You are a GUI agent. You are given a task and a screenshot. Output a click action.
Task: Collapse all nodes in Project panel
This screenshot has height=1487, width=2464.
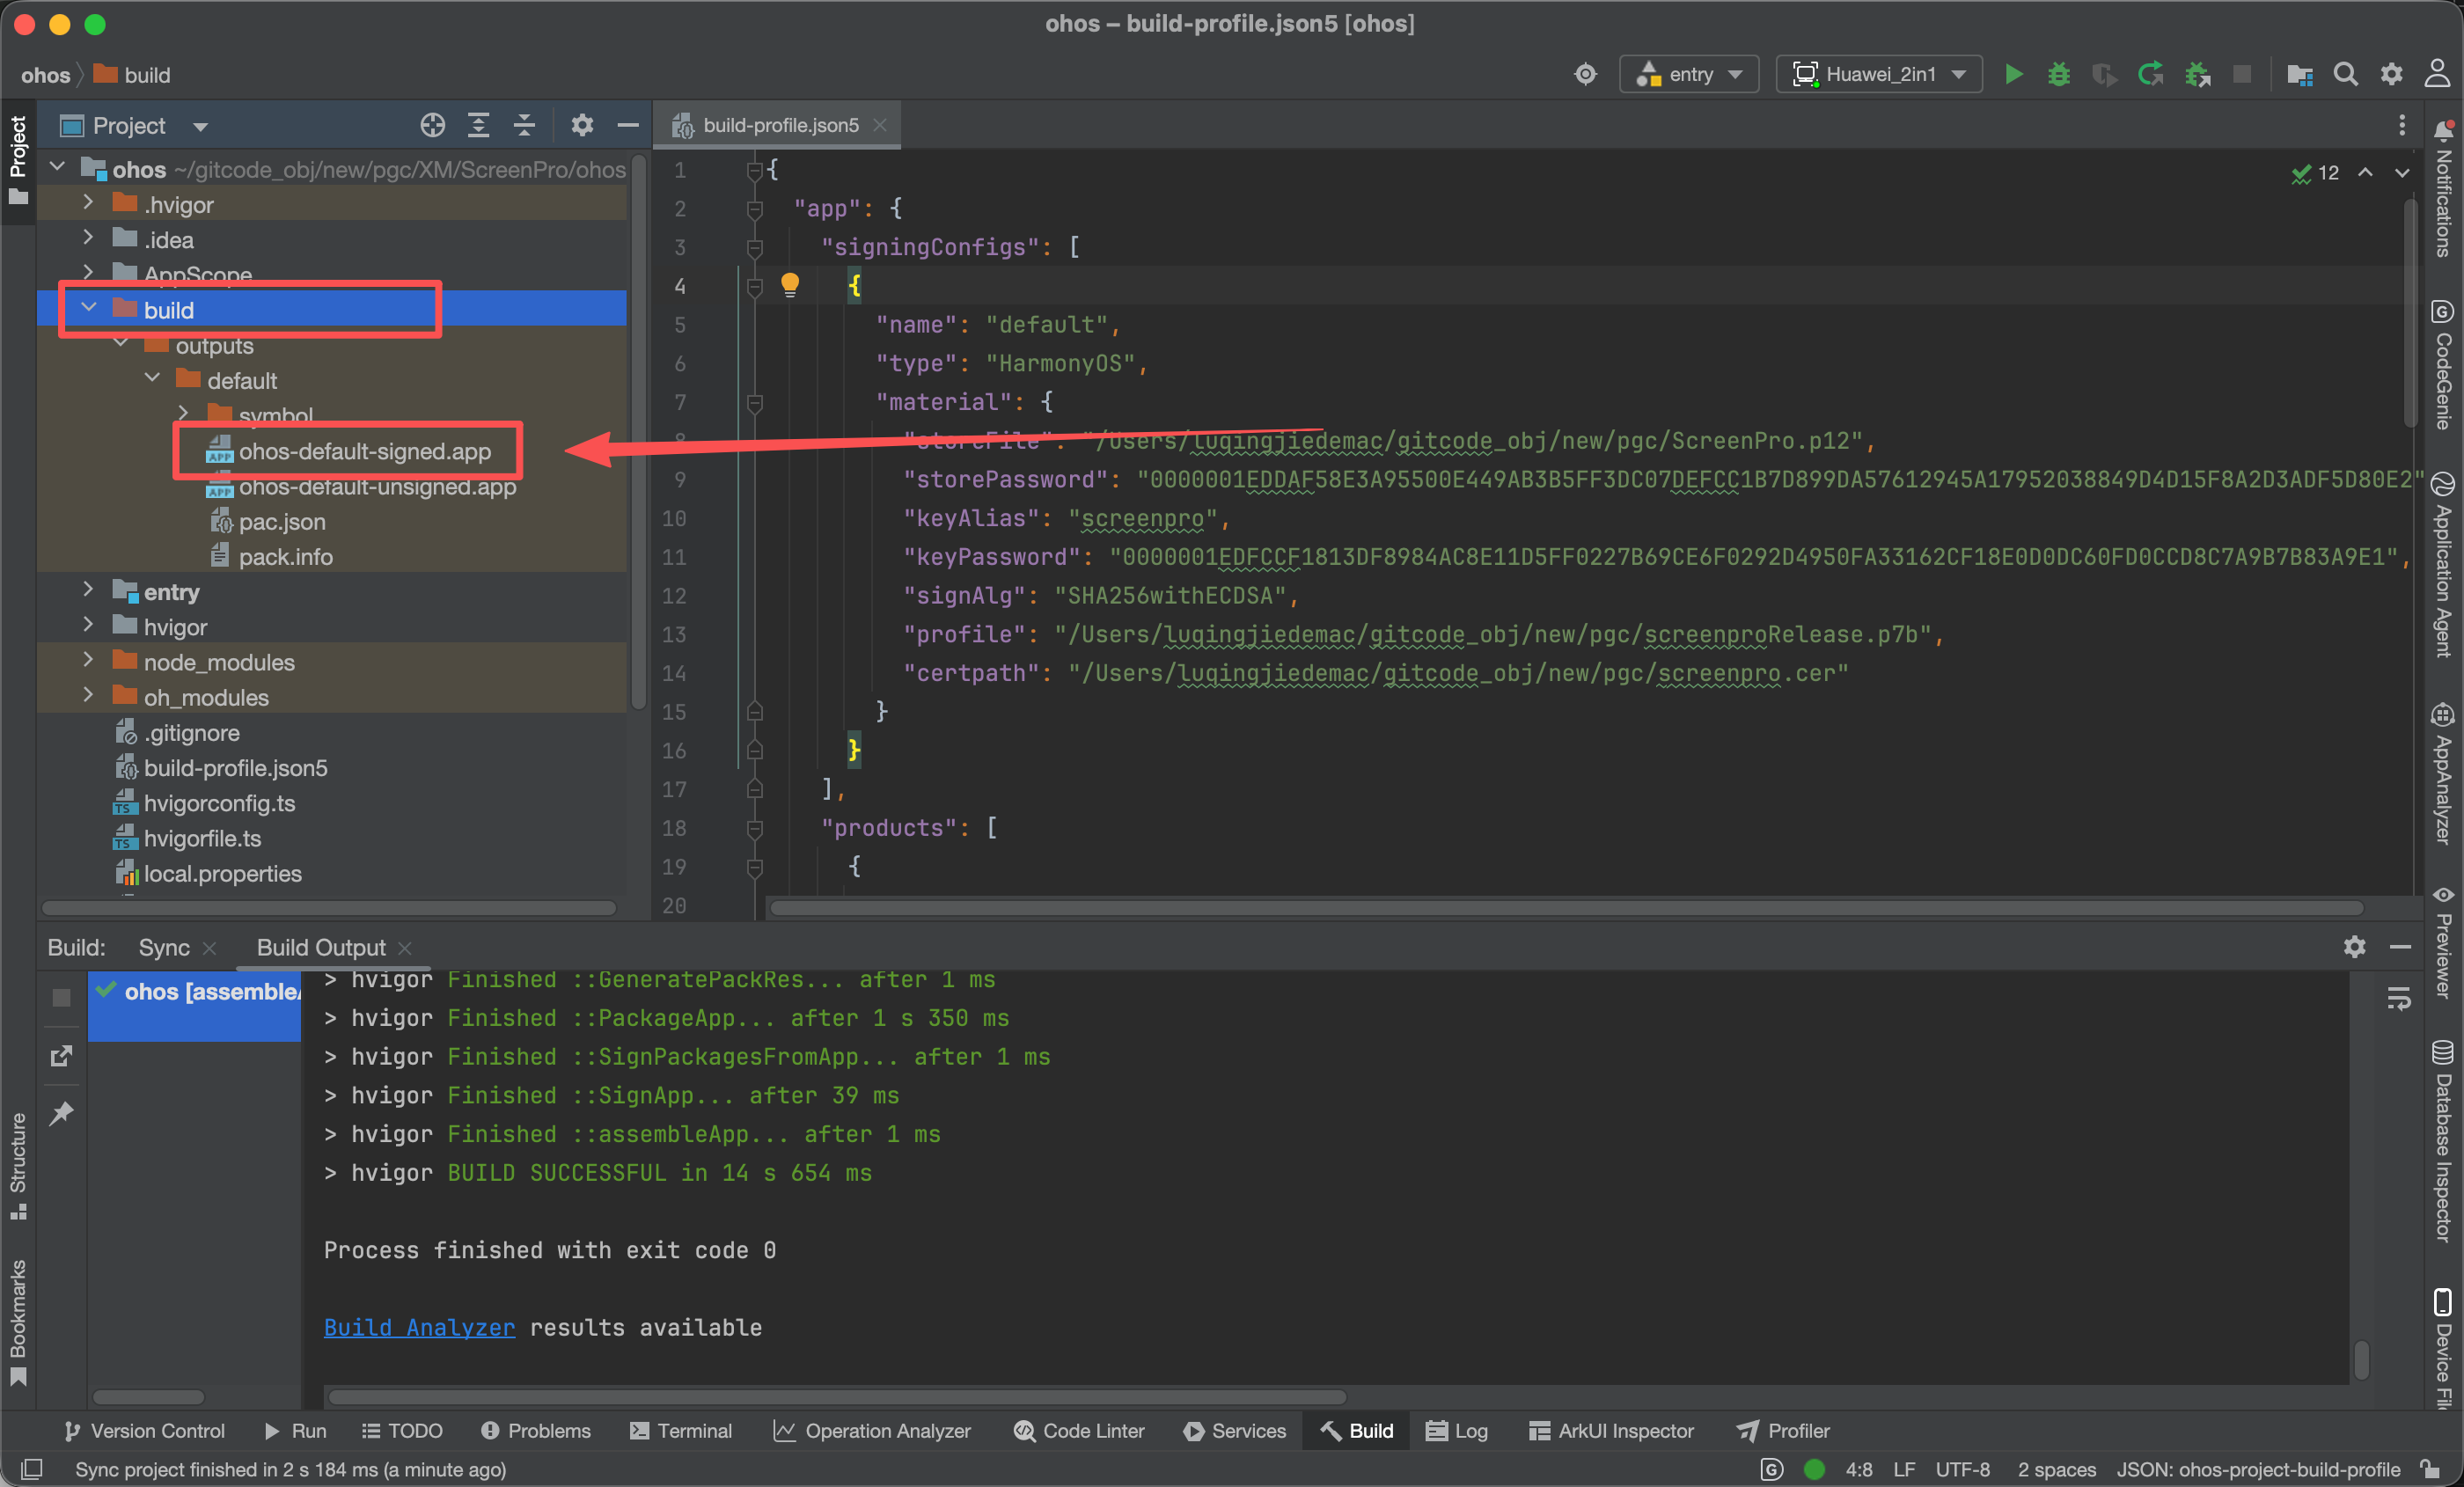[524, 125]
